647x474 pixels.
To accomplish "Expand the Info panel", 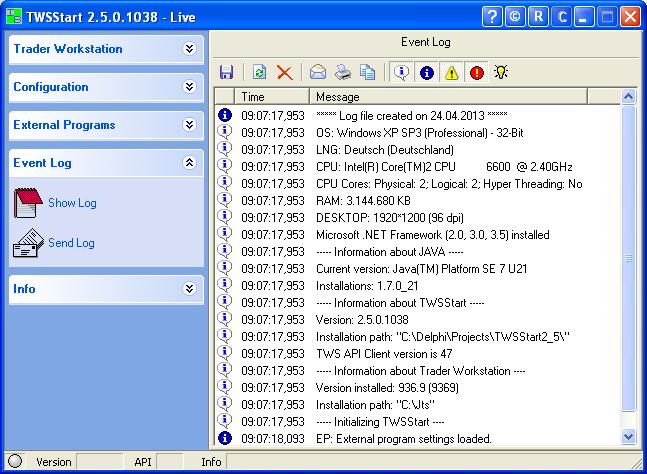I will pyautogui.click(x=189, y=289).
